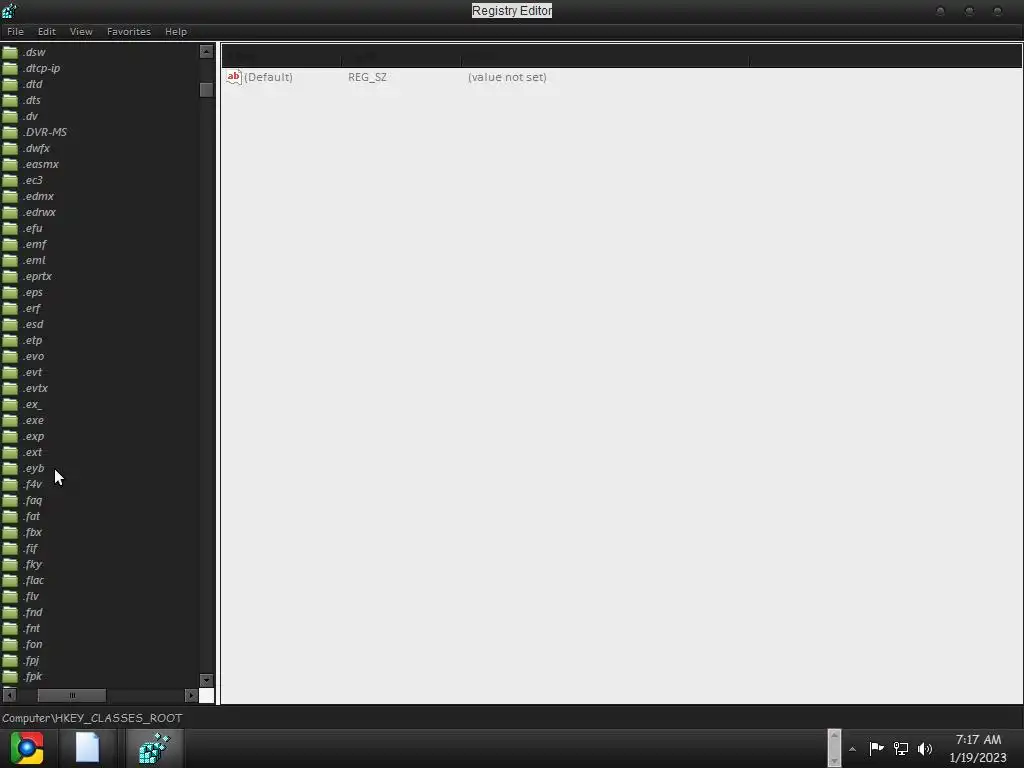Viewport: 1024px width, 768px height.
Task: Click the string value icon beside (Default)
Action: pyautogui.click(x=234, y=77)
